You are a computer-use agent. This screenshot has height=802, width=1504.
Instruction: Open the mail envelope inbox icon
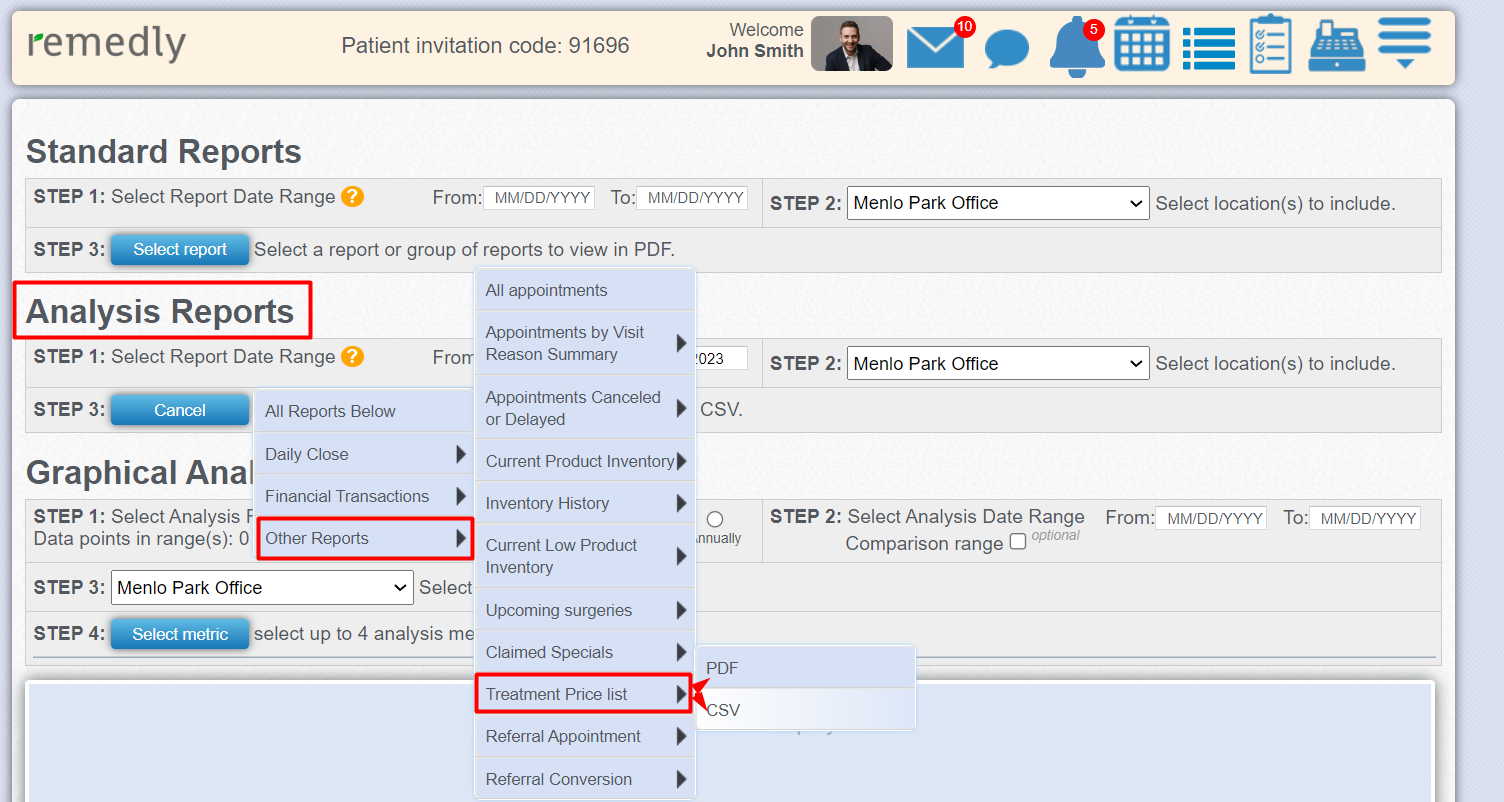[x=935, y=48]
